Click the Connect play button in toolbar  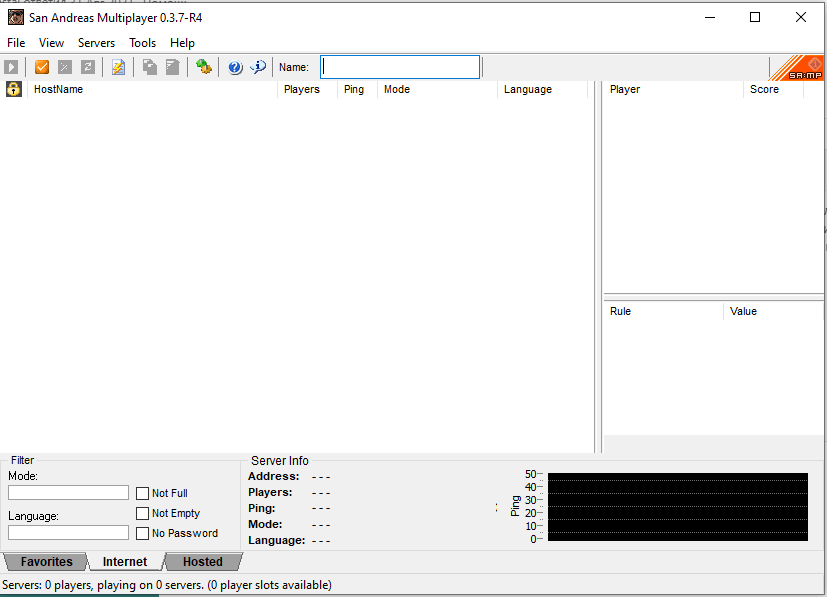11,67
